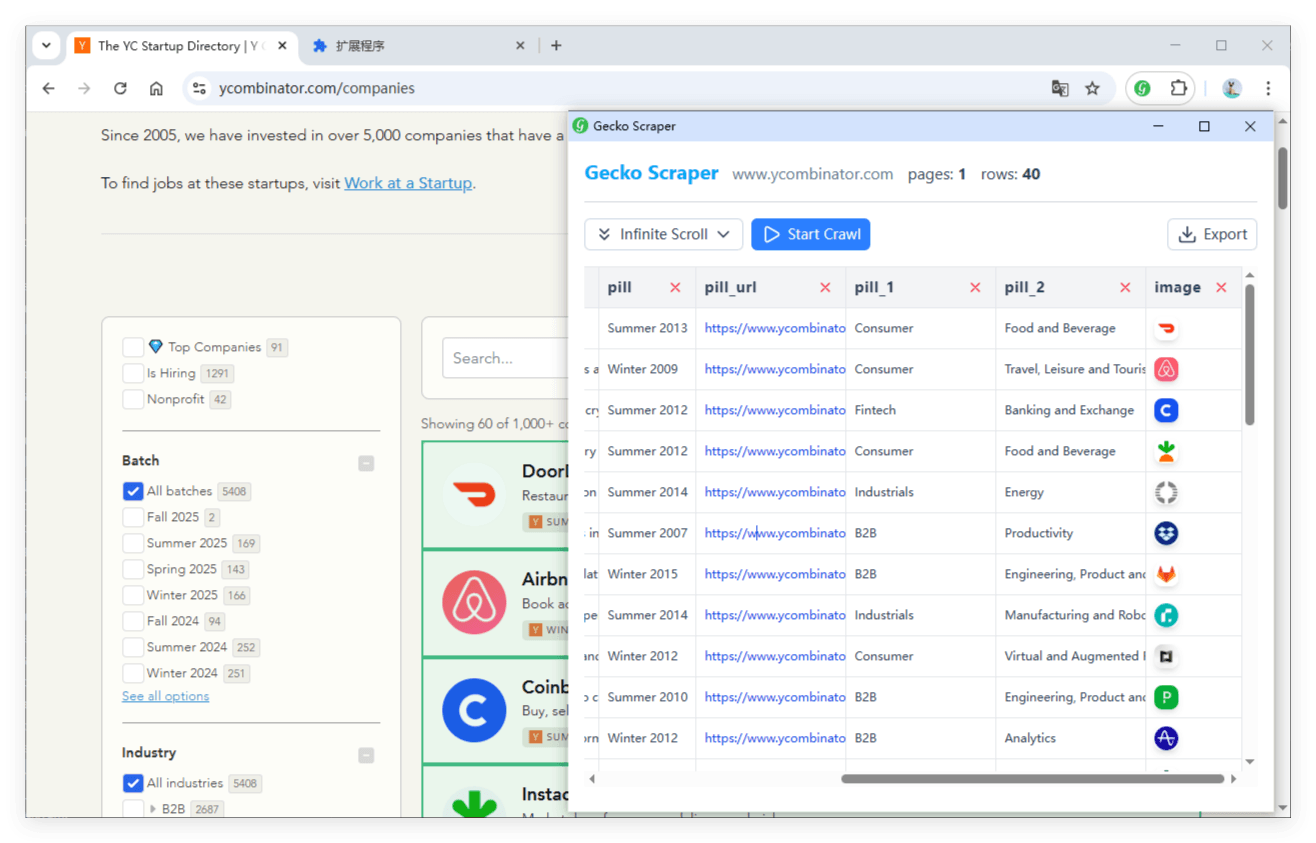Remove the pill_1 column using its X

pyautogui.click(x=975, y=288)
